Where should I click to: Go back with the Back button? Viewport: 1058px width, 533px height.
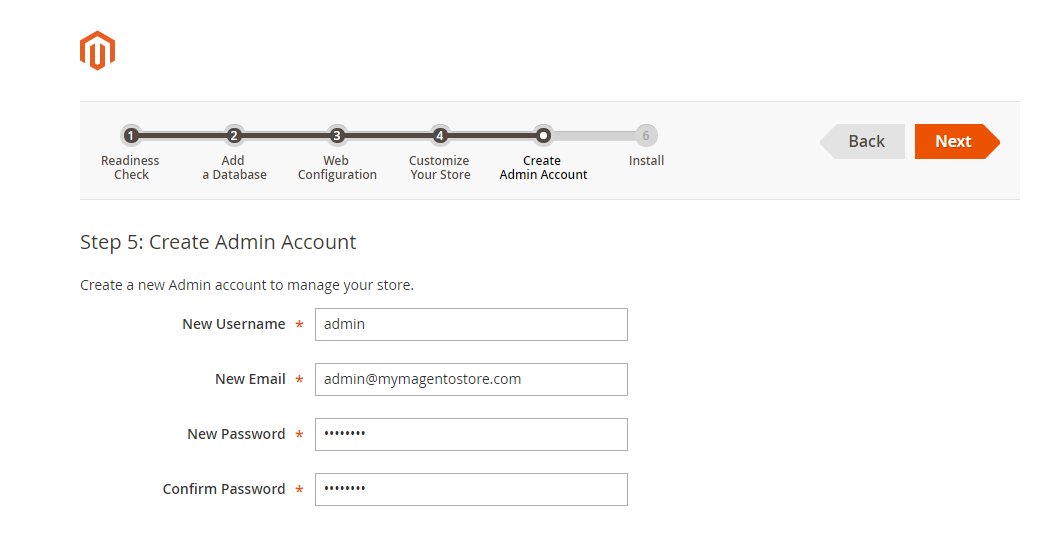865,142
